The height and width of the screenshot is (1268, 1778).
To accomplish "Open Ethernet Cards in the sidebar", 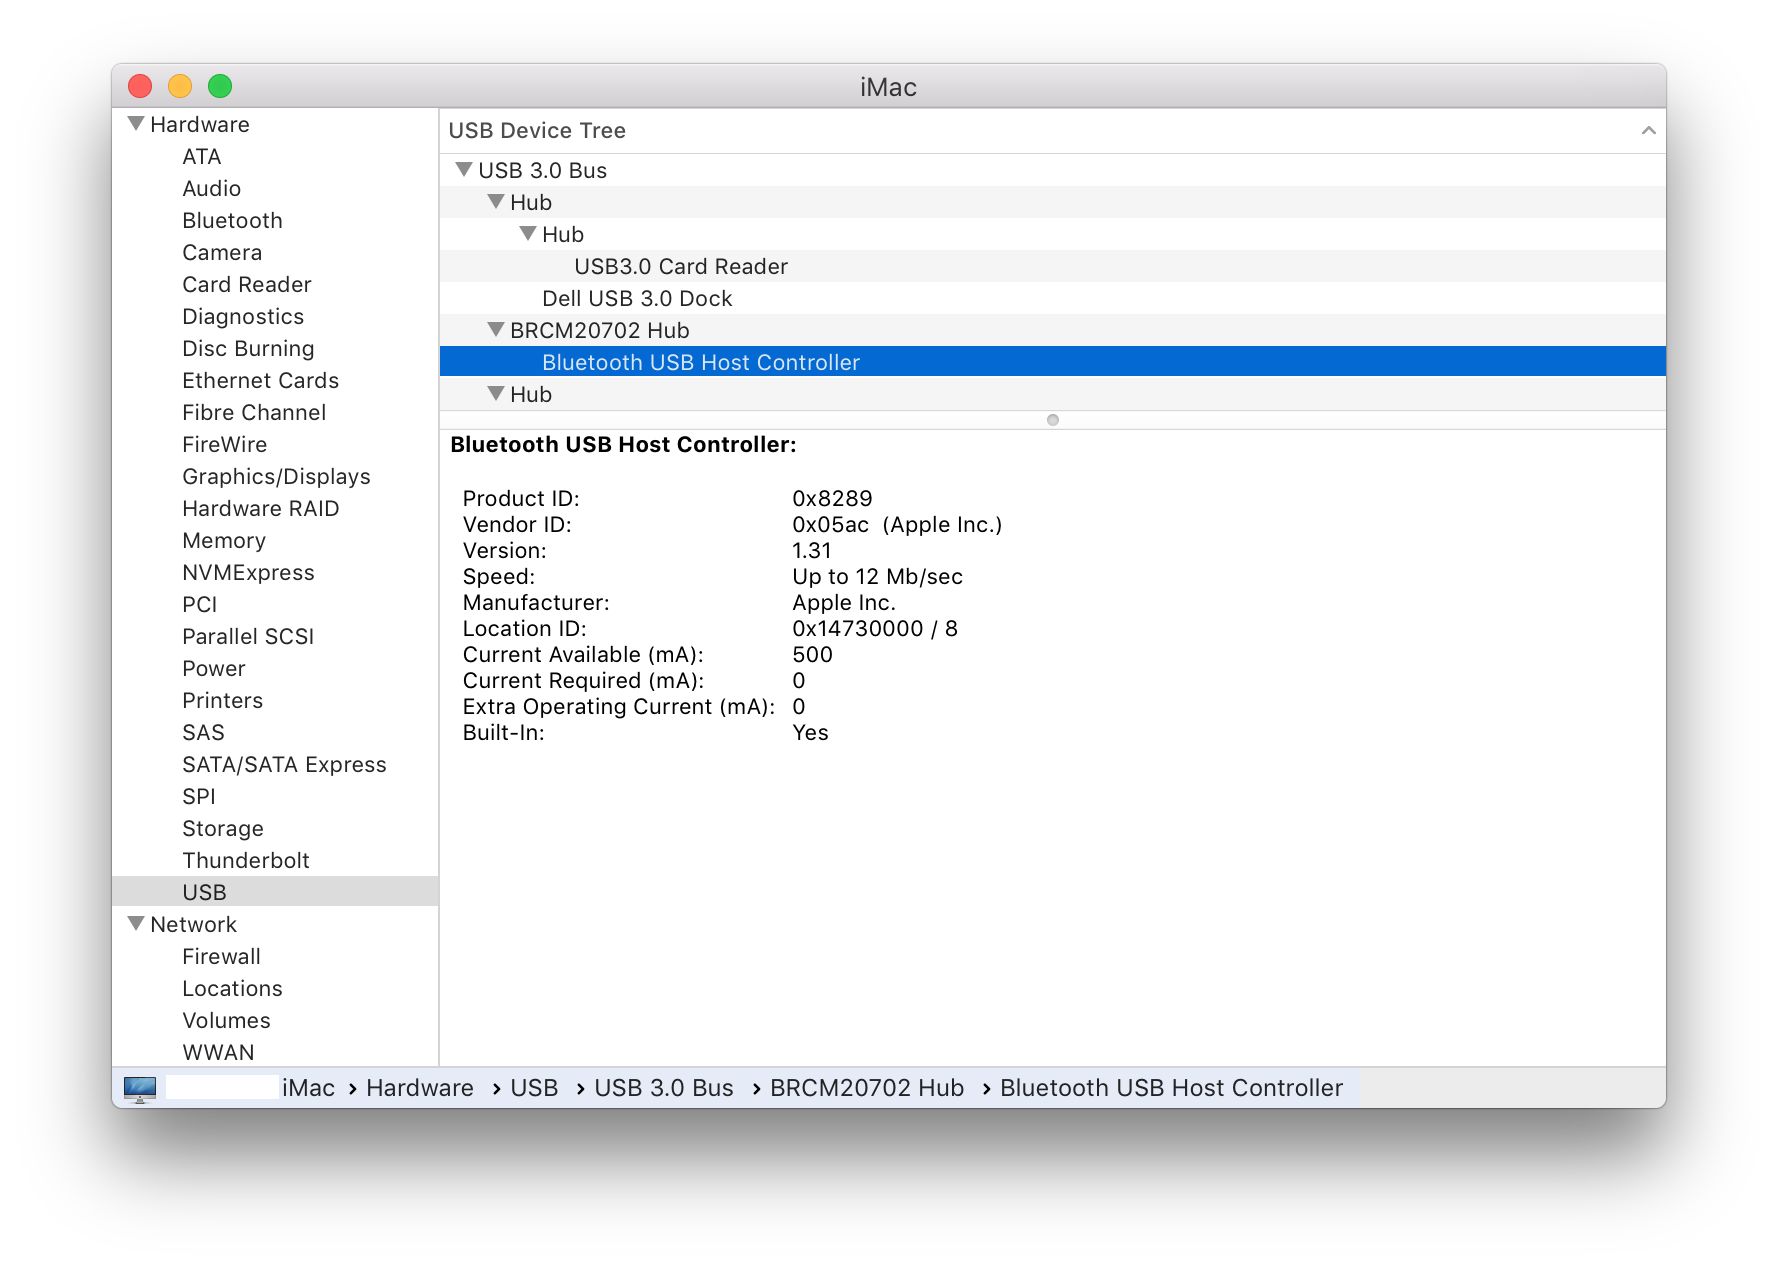I will point(275,381).
